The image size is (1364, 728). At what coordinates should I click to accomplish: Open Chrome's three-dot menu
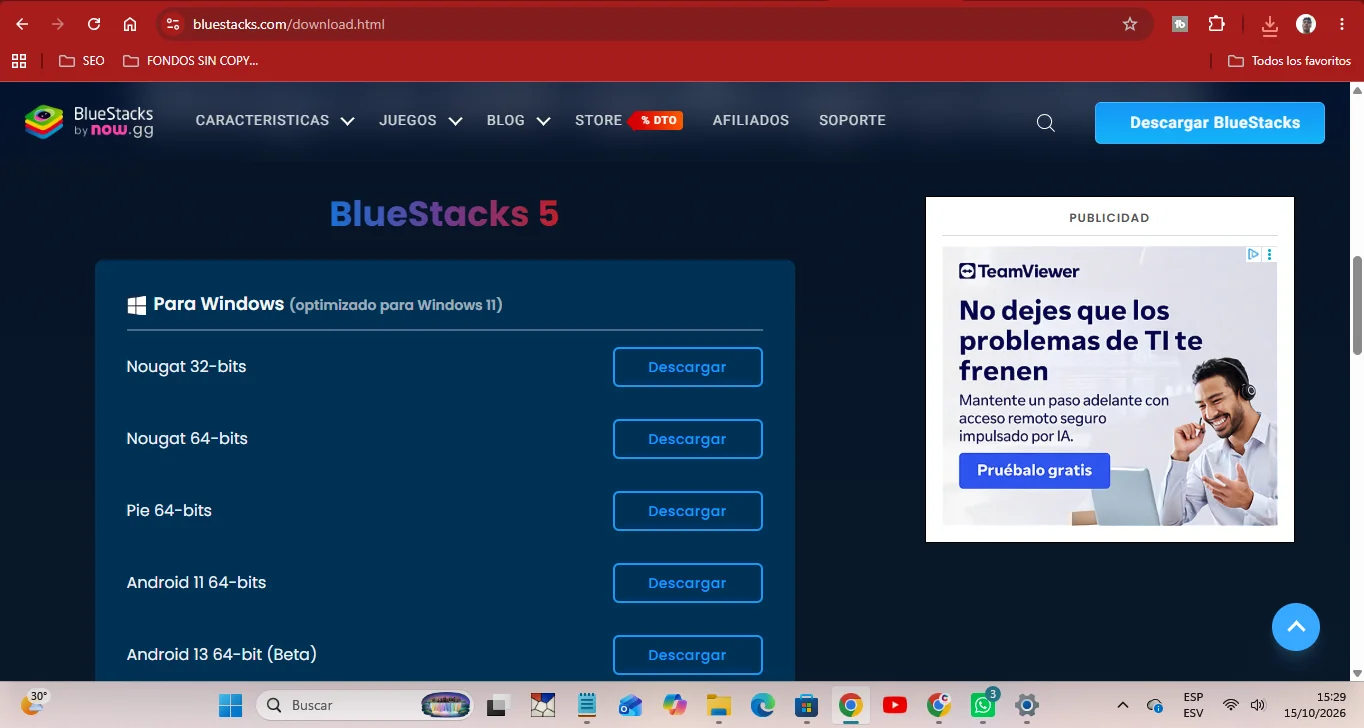1342,24
